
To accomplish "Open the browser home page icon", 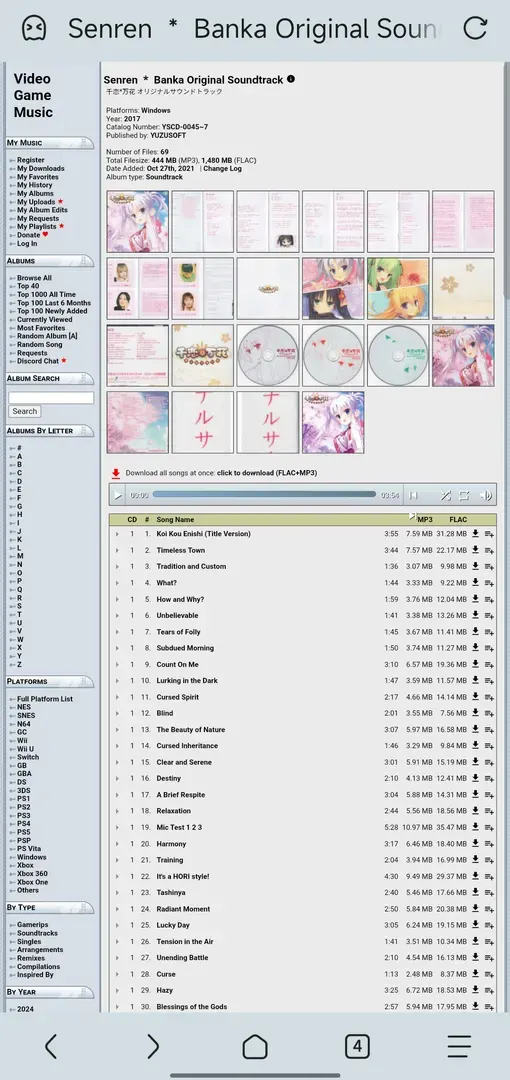I will coord(255,1046).
